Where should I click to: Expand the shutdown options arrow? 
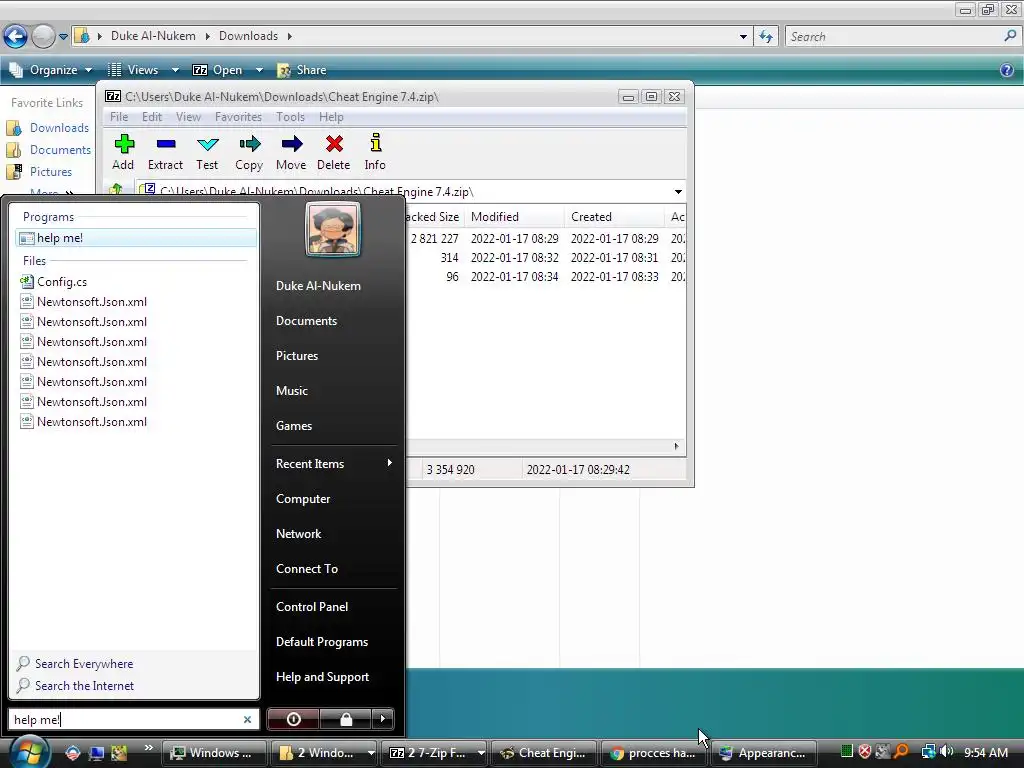[383, 719]
